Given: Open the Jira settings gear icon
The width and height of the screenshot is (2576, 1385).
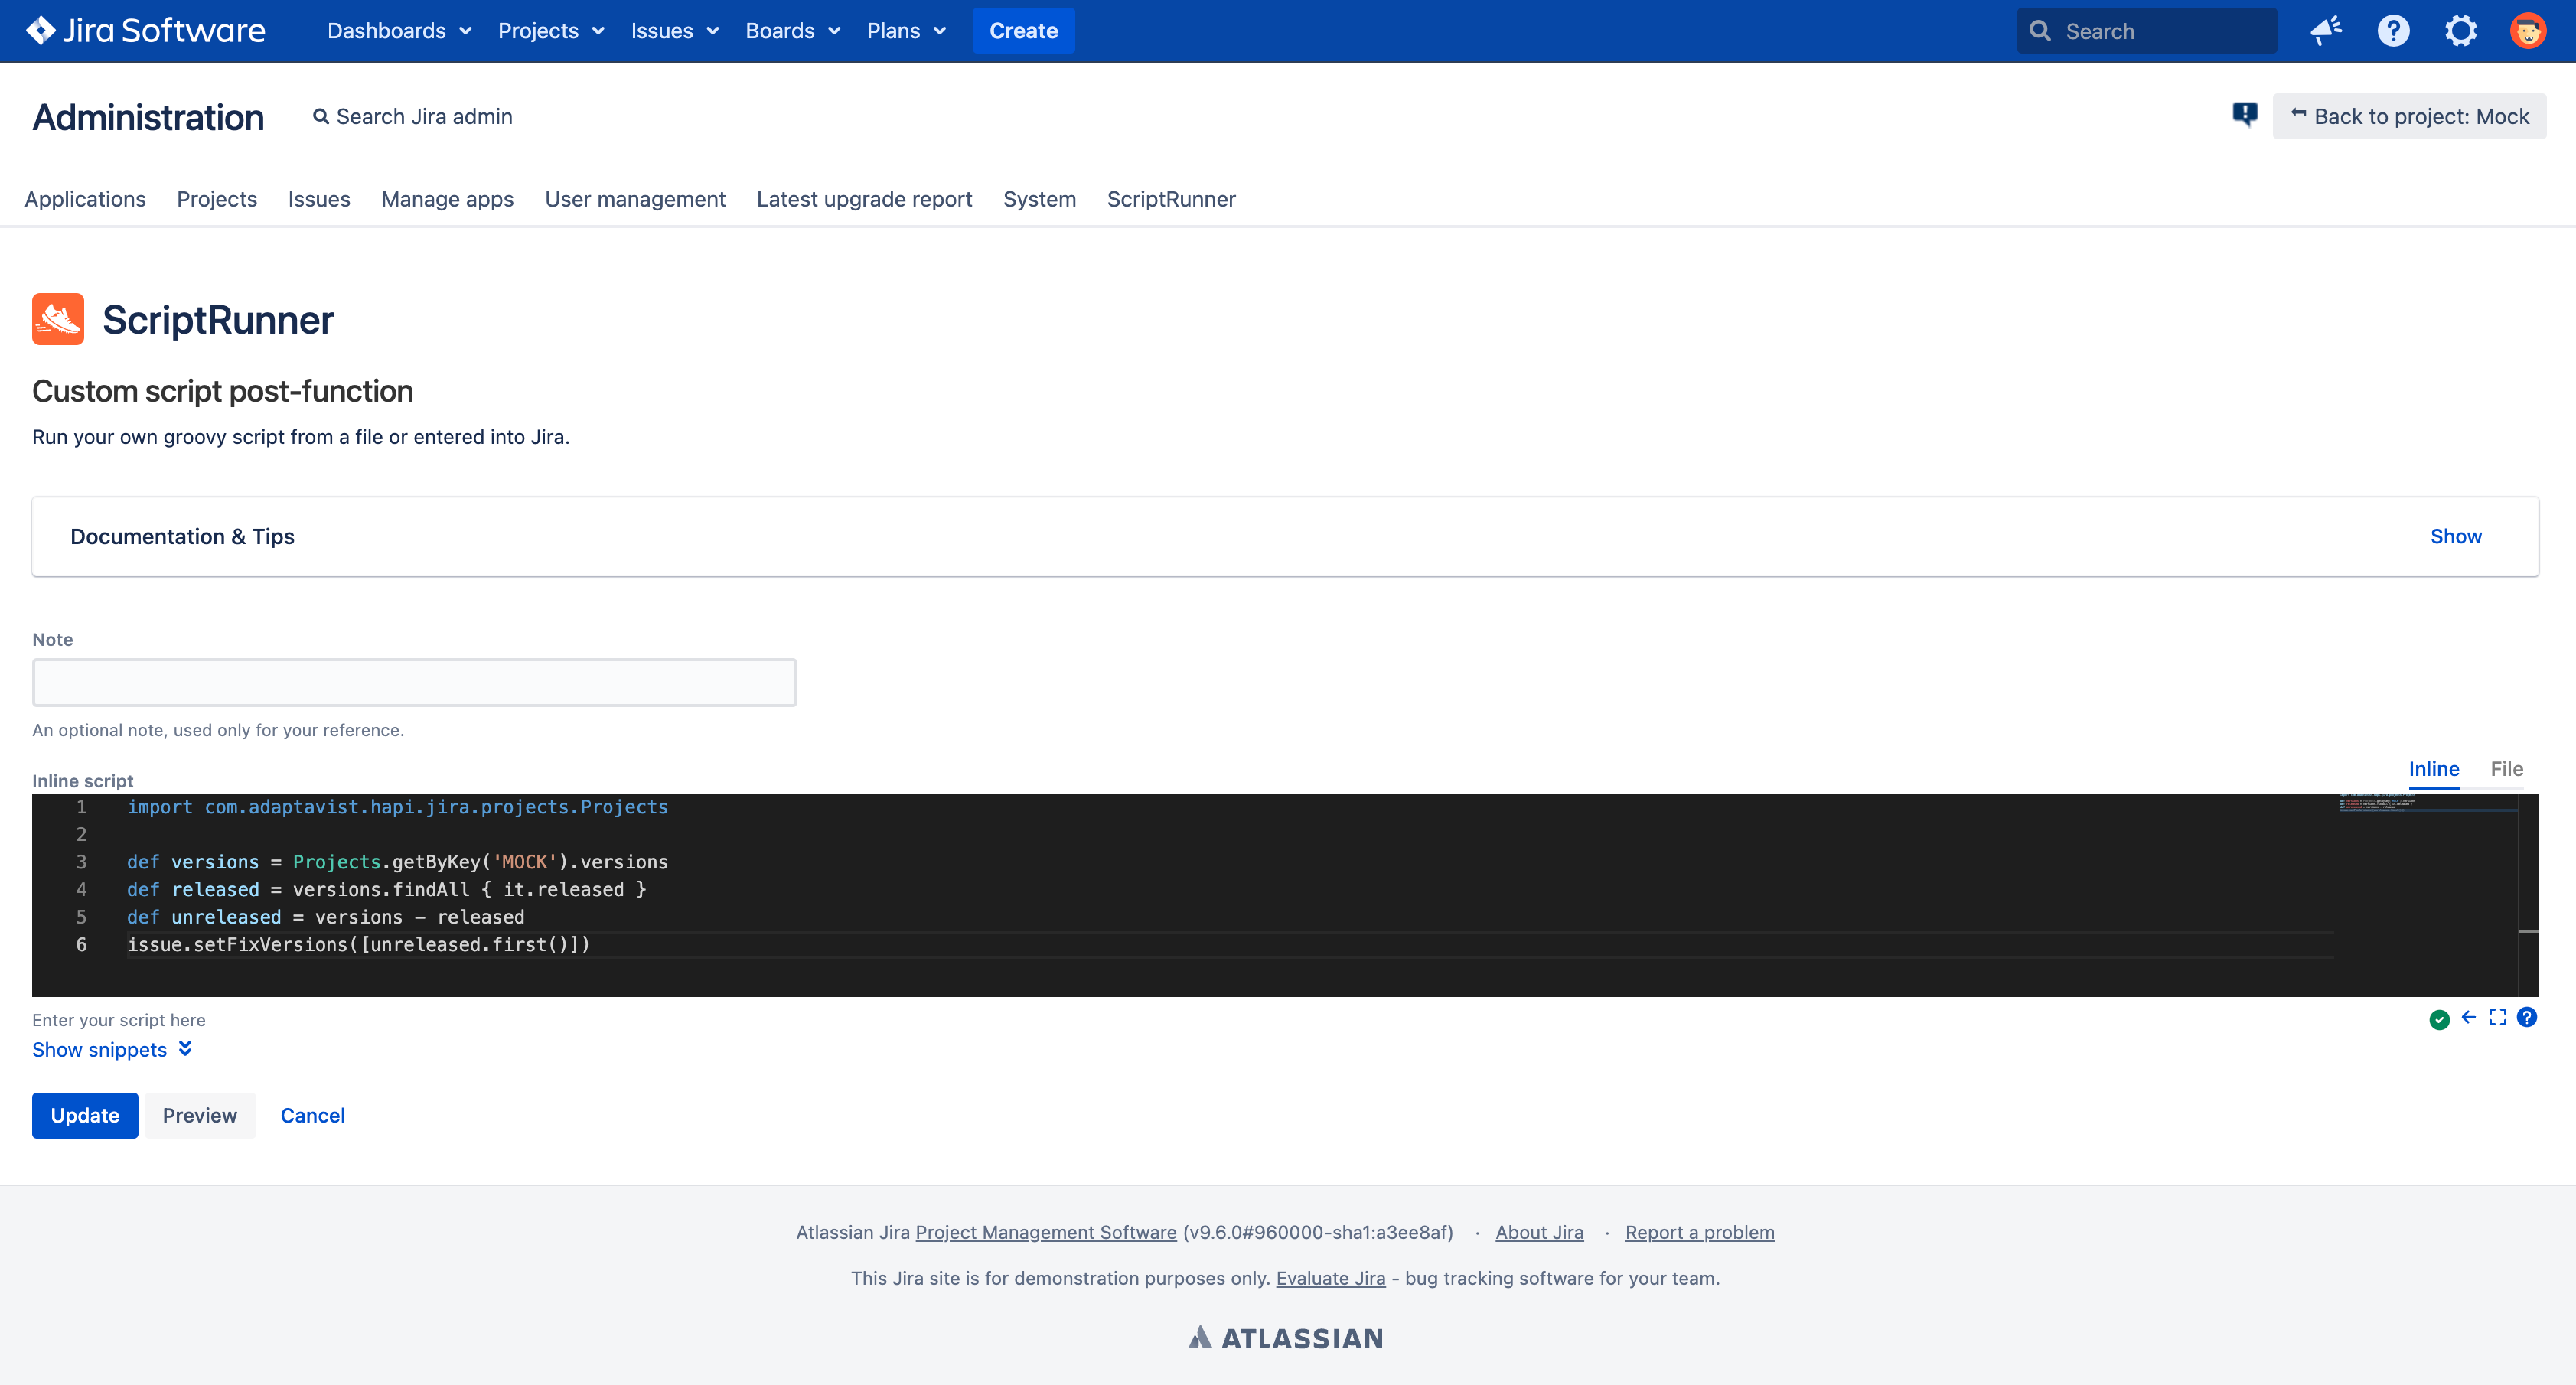Looking at the screenshot, I should click(2460, 30).
